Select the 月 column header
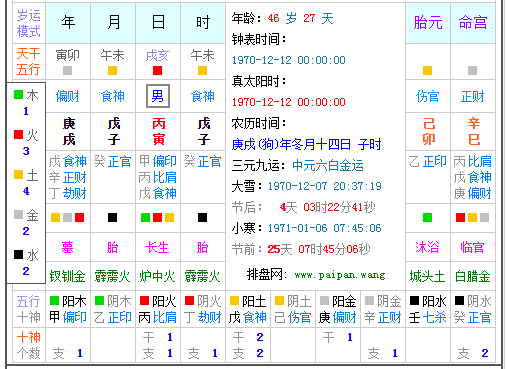Screen dimensions: 507x369 [x=113, y=23]
